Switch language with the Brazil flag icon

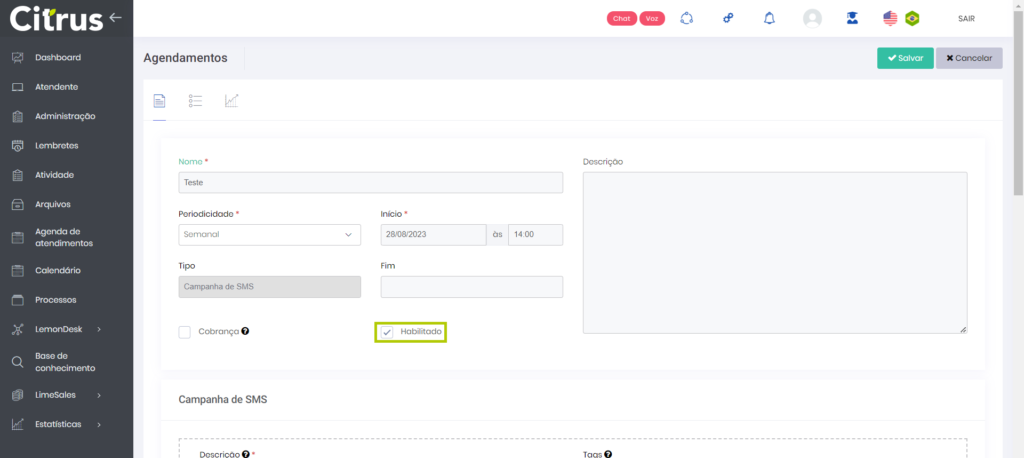(x=912, y=18)
